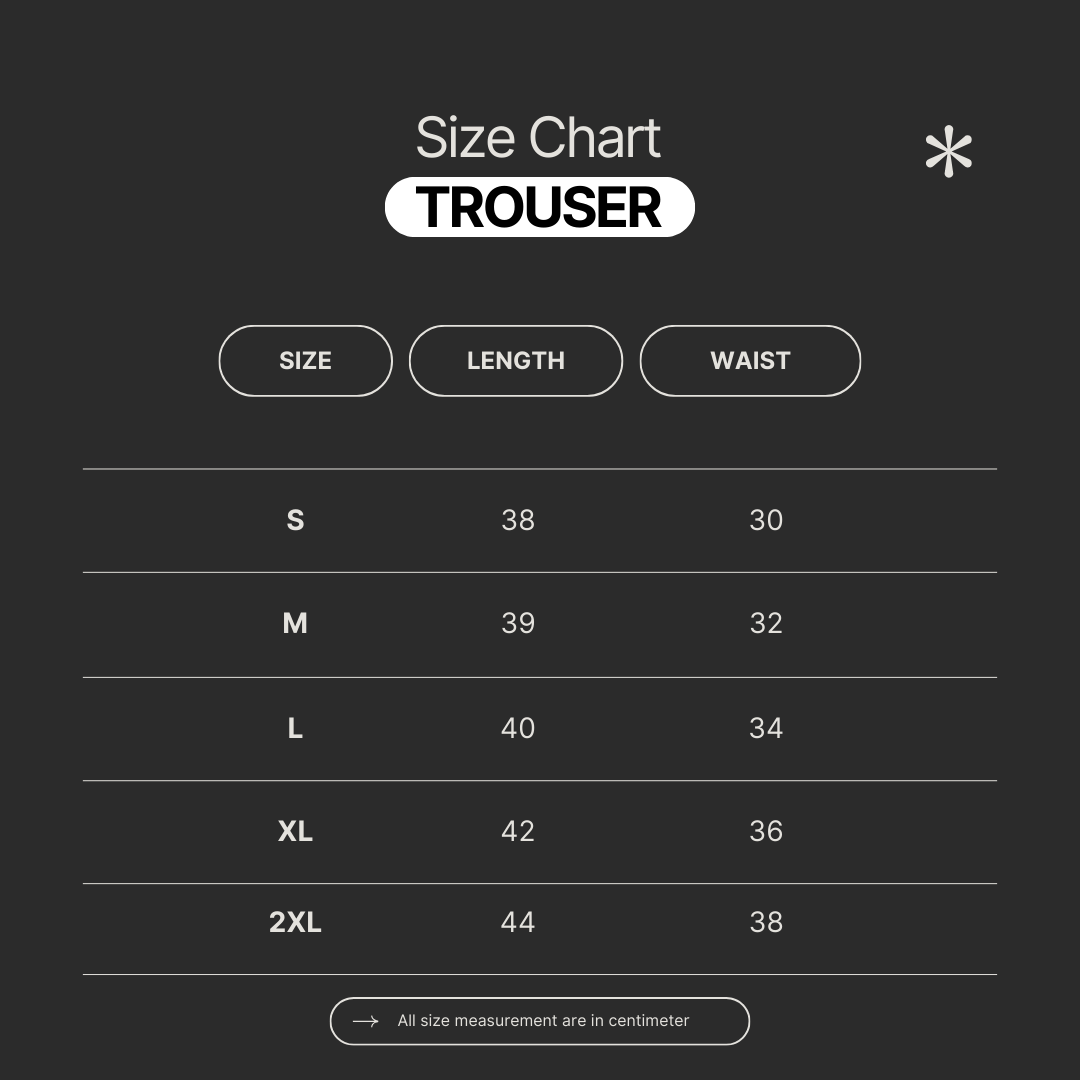Click the Size Chart heading text

538,138
